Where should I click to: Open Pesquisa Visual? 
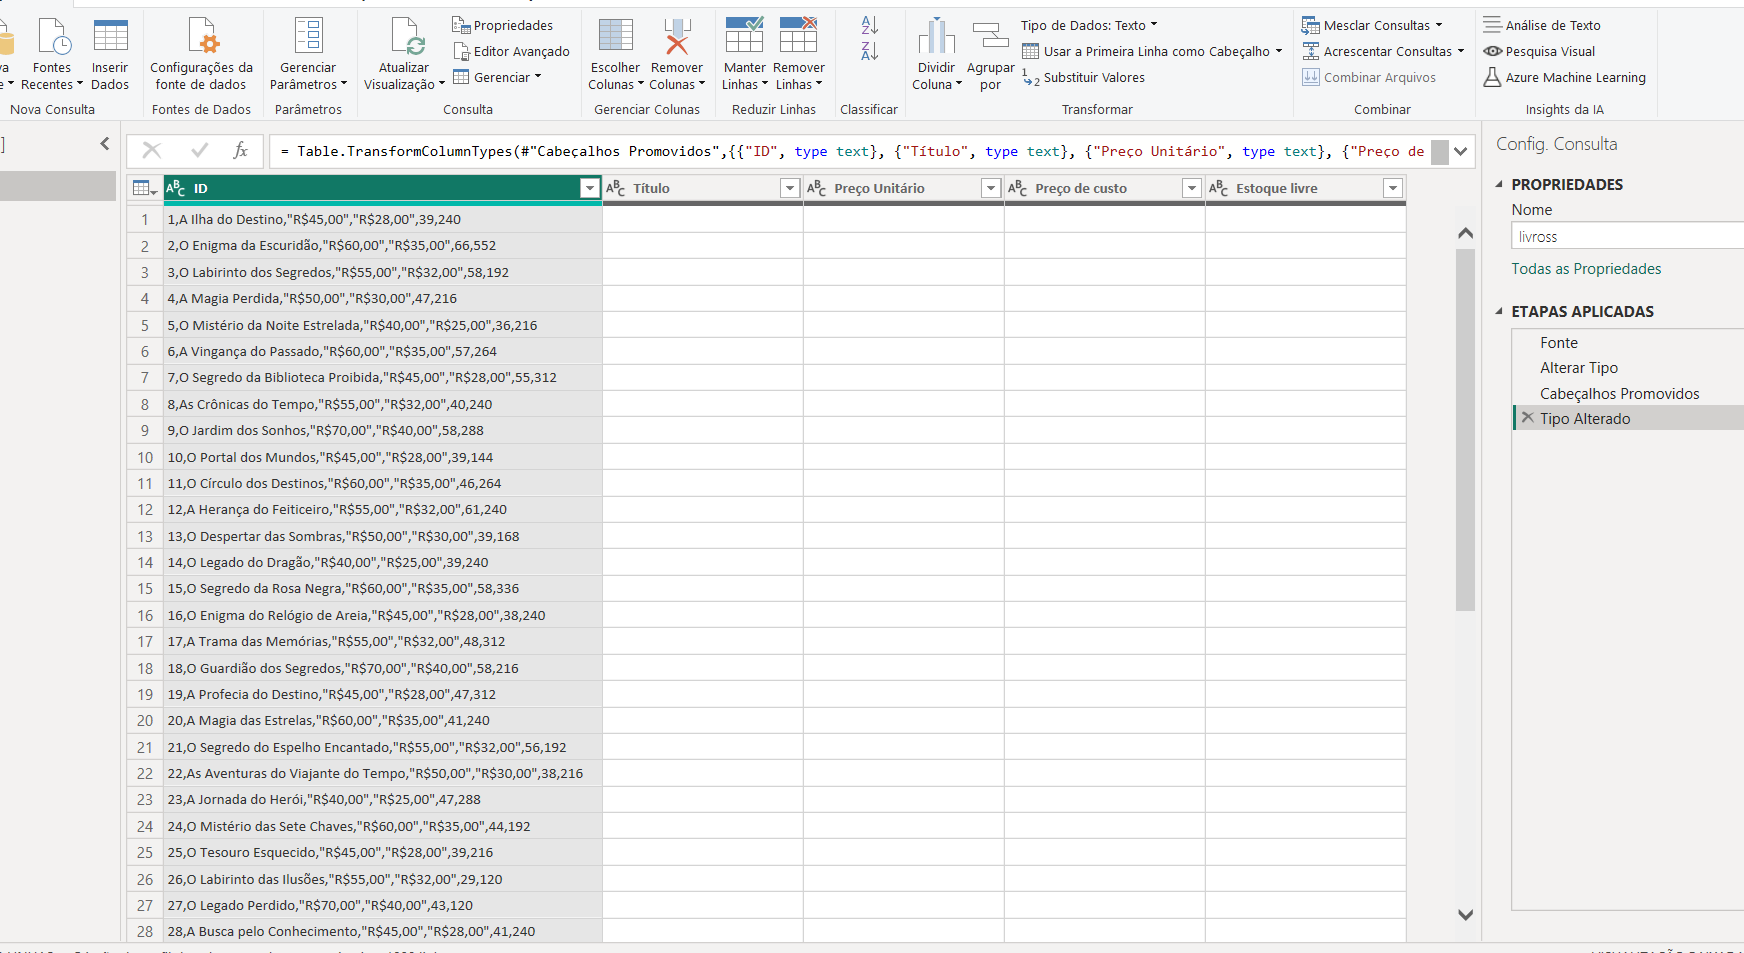coord(1539,51)
